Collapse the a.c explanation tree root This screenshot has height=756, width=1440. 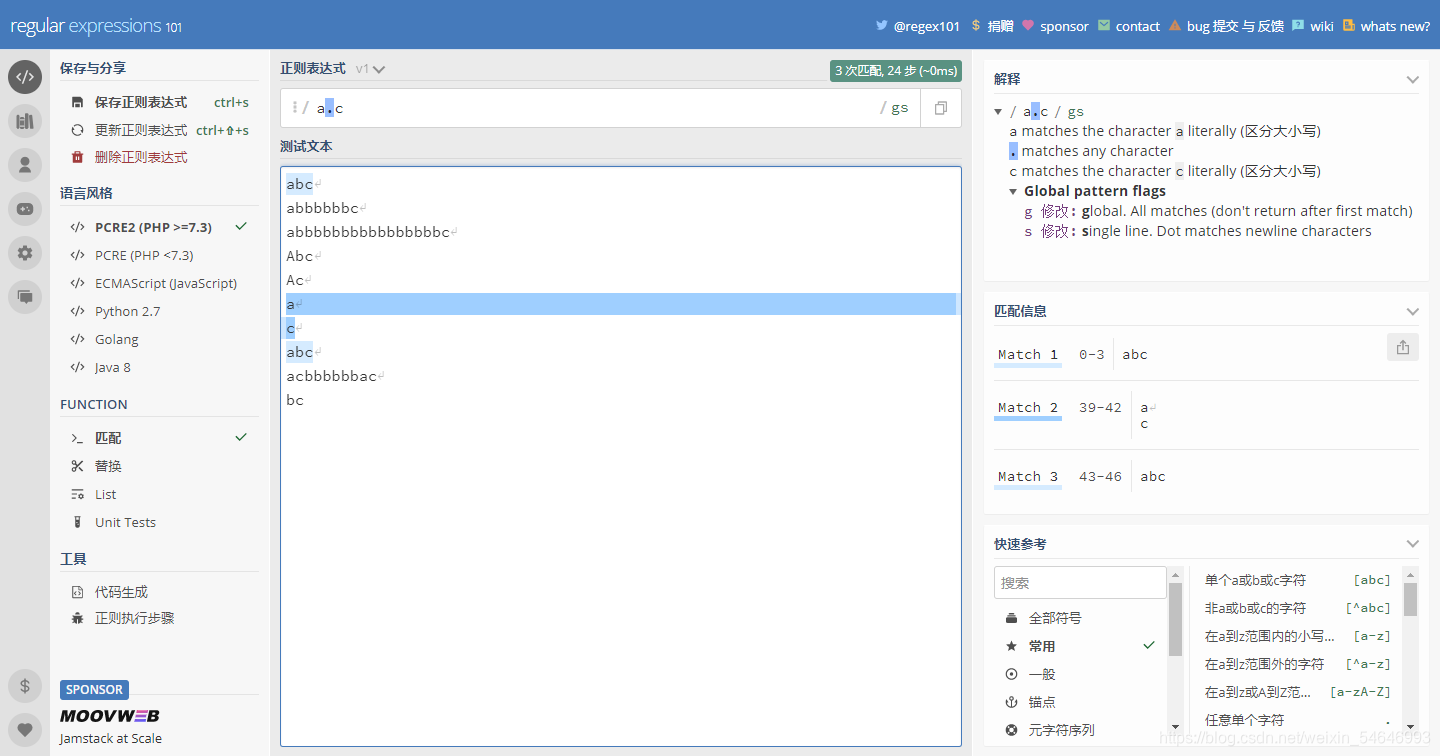click(x=998, y=112)
